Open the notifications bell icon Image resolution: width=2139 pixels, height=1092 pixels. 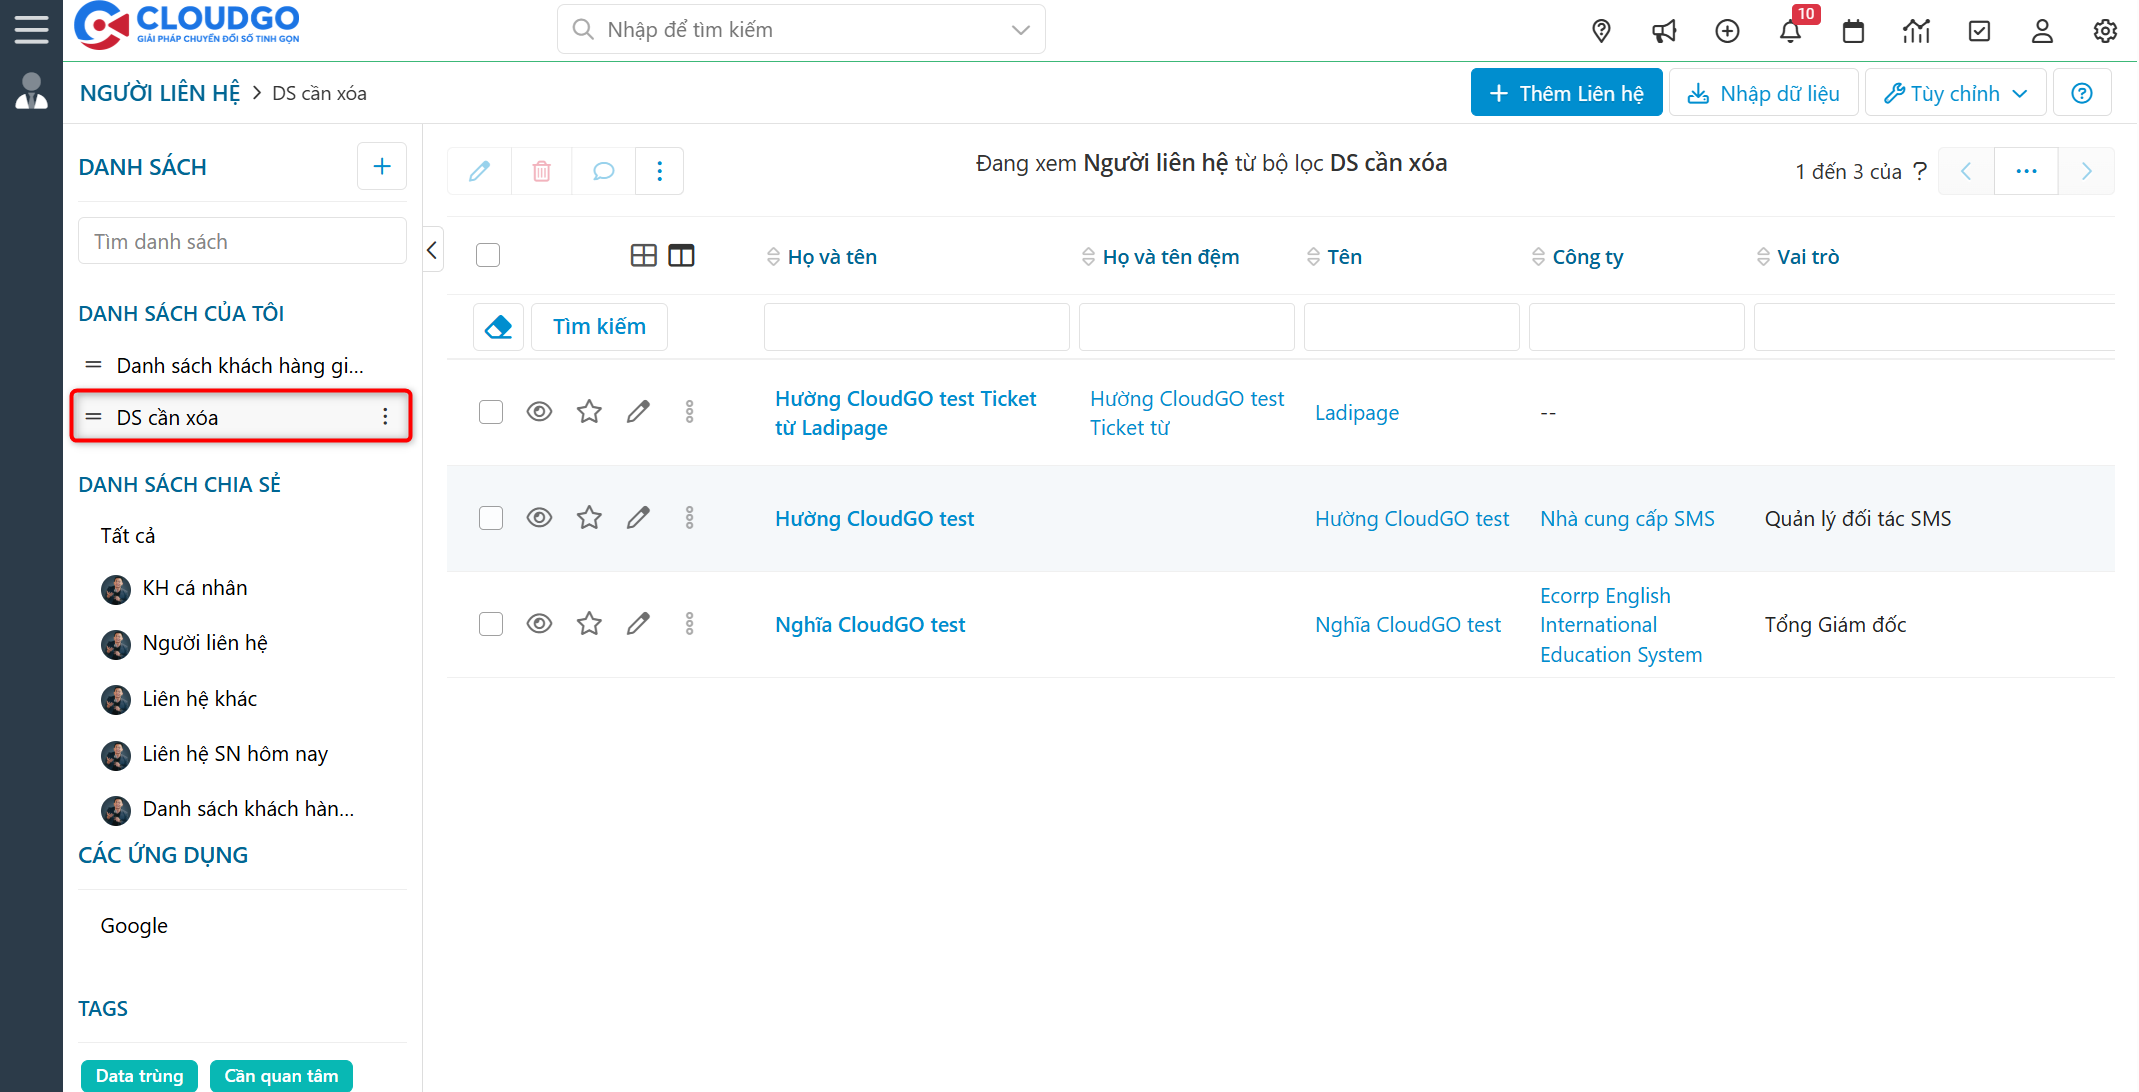[x=1790, y=31]
